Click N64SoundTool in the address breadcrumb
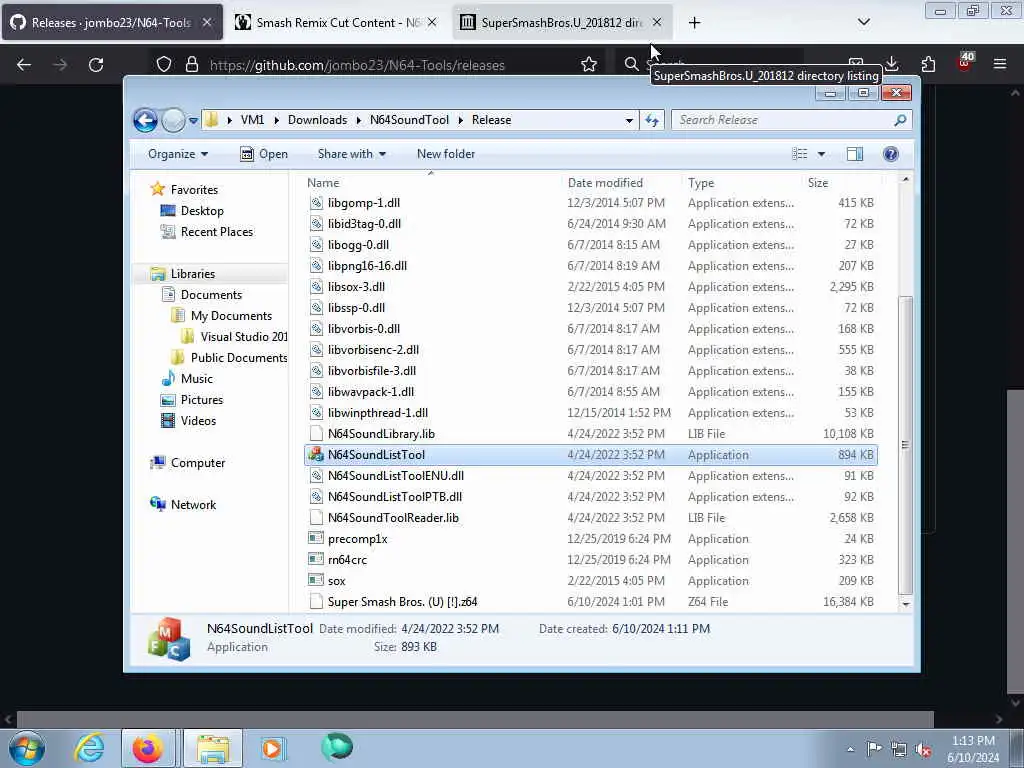 409,120
